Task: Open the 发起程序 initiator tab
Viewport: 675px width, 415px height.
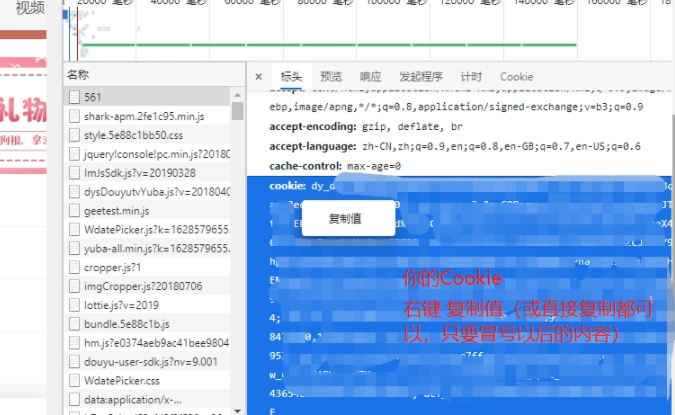Action: pyautogui.click(x=421, y=77)
